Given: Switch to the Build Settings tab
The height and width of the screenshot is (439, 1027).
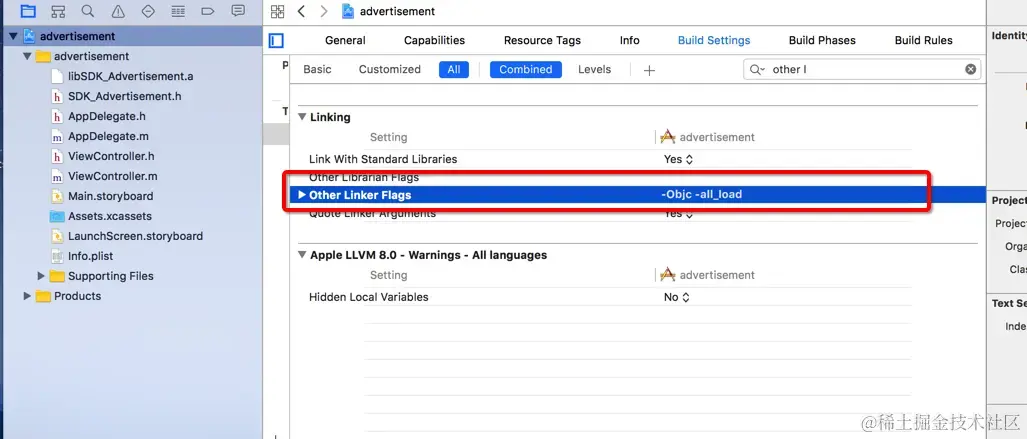Looking at the screenshot, I should pos(714,40).
